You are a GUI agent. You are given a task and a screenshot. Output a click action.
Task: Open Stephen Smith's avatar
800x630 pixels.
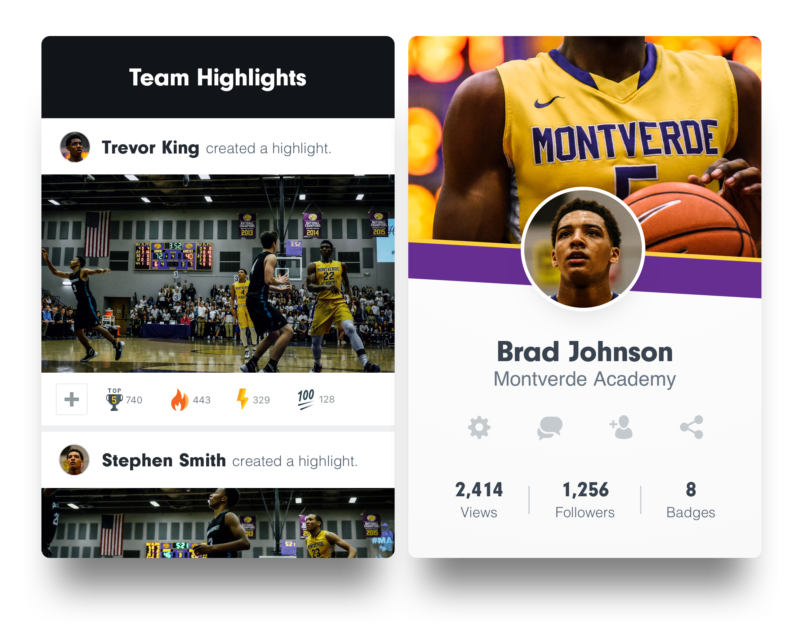coord(74,460)
